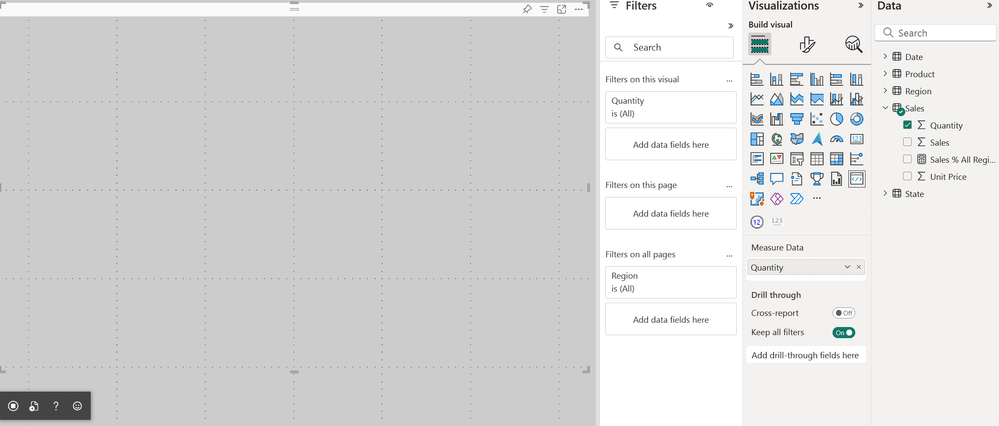Select the gauge visual

click(837, 139)
